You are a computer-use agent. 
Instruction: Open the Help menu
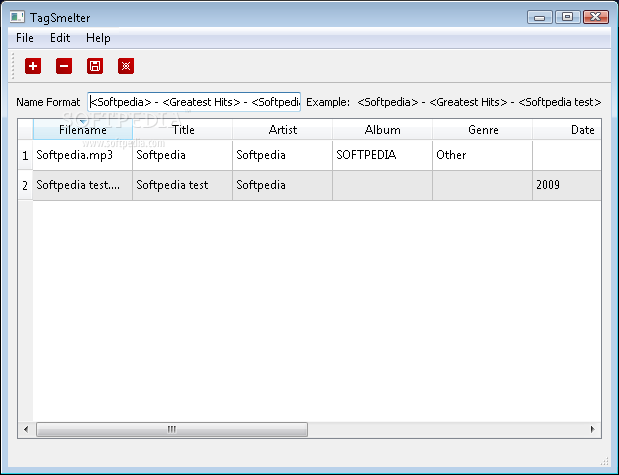(x=98, y=38)
